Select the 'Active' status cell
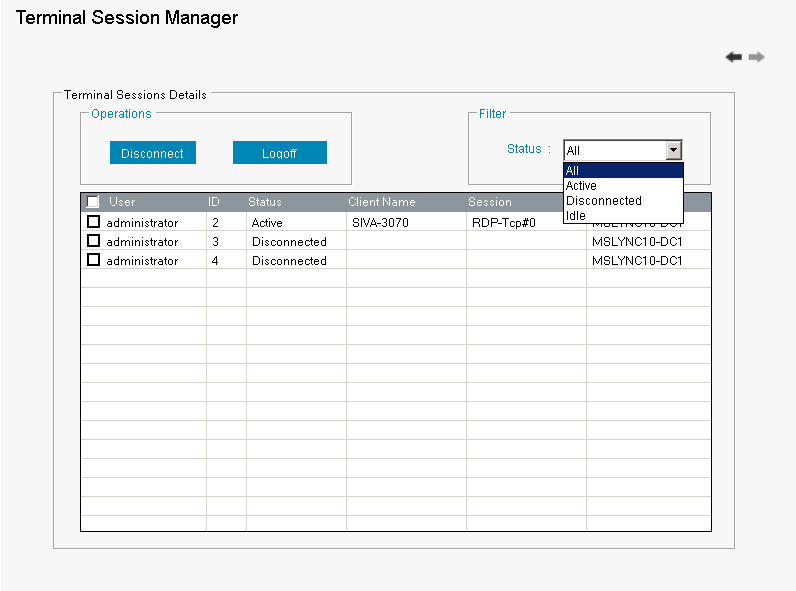This screenshot has width=796, height=591. pyautogui.click(x=267, y=222)
